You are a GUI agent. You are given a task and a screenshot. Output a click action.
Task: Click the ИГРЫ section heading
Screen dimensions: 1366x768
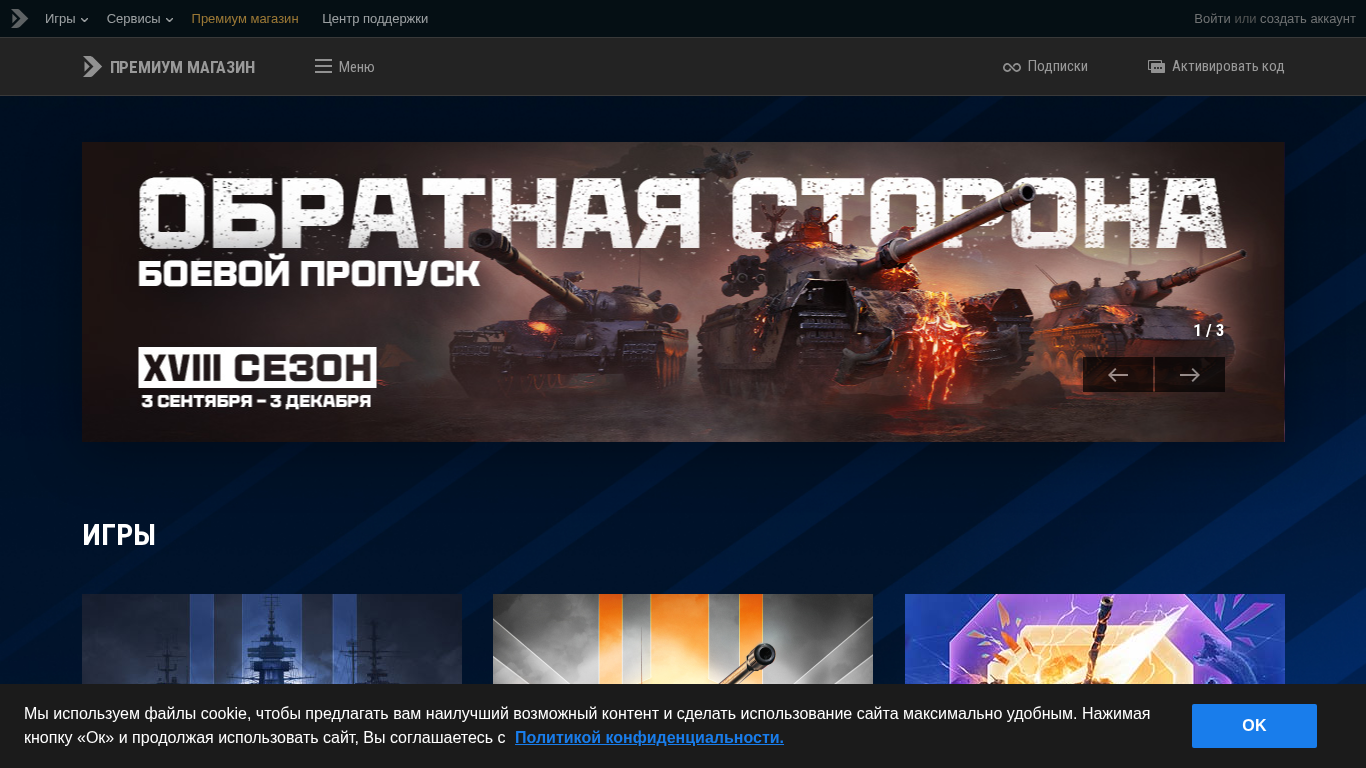(119, 535)
